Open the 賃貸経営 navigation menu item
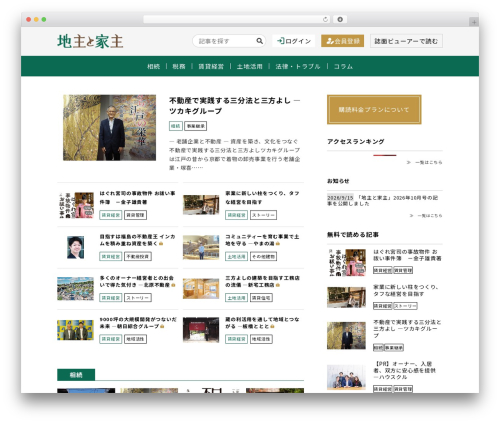 [211, 66]
